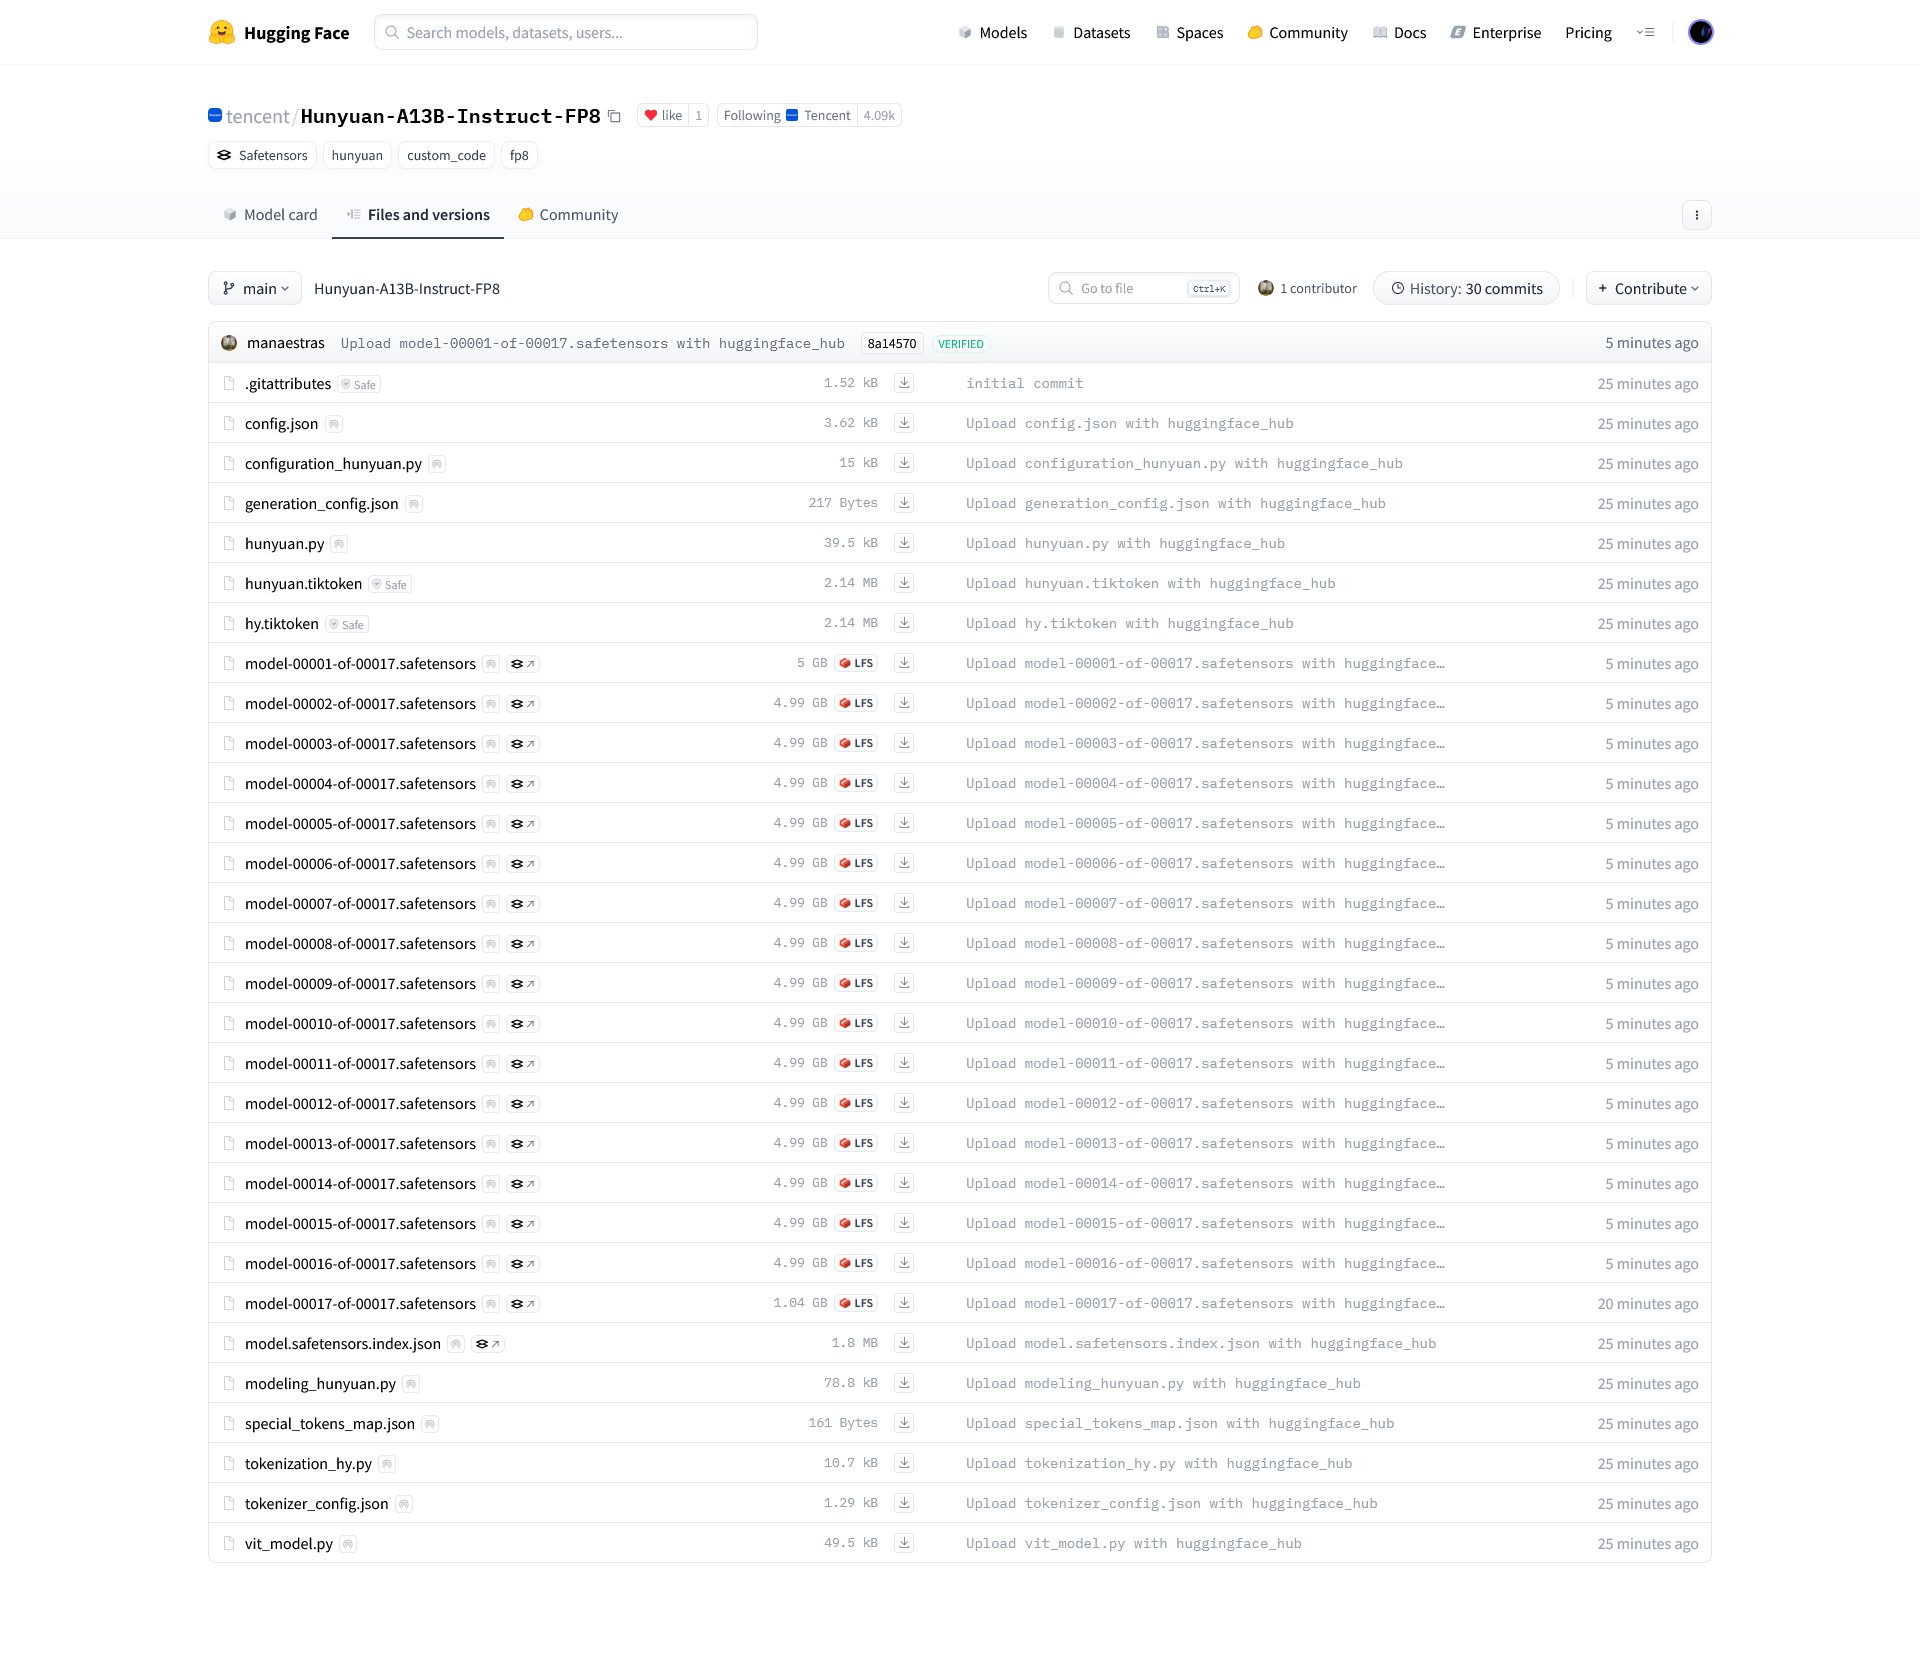This screenshot has width=1920, height=1659.
Task: View History: 30 commits
Action: [x=1466, y=289]
